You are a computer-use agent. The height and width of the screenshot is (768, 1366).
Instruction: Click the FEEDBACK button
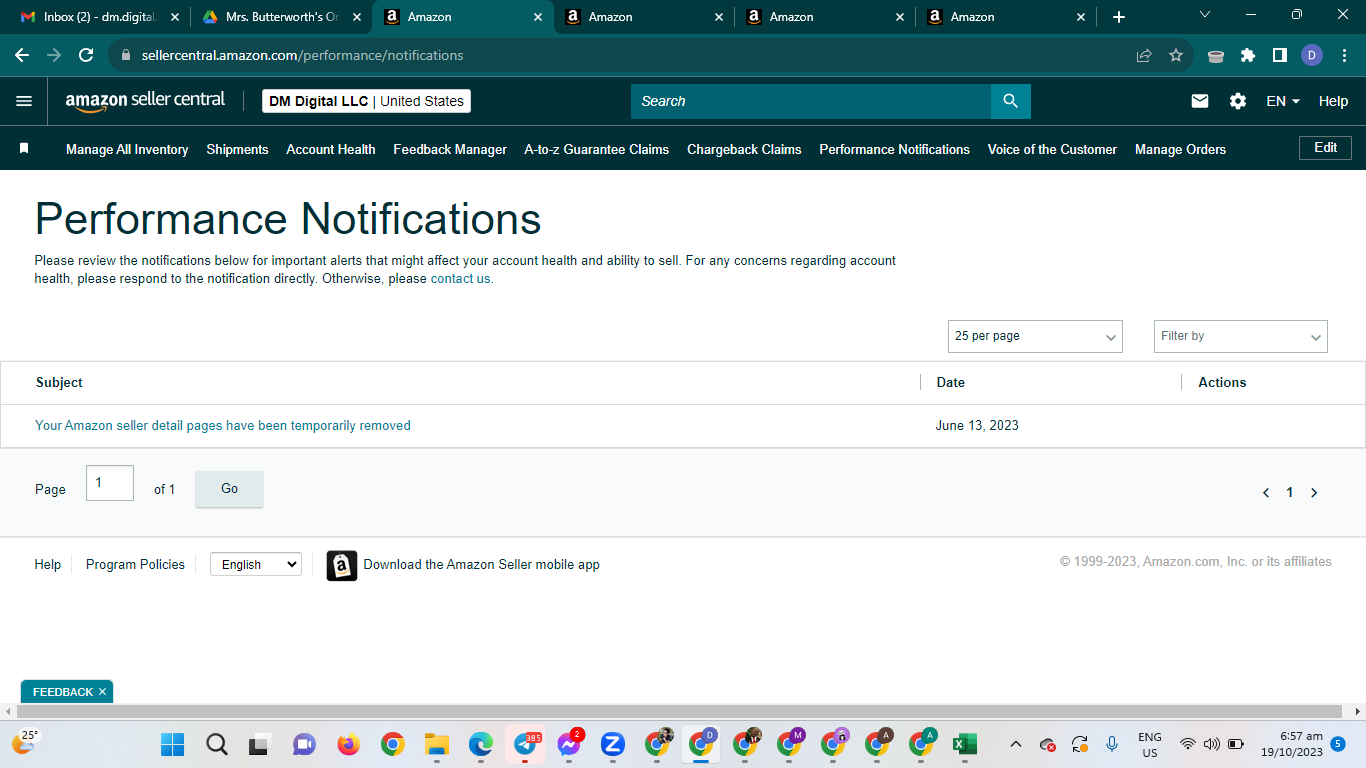pyautogui.click(x=62, y=692)
